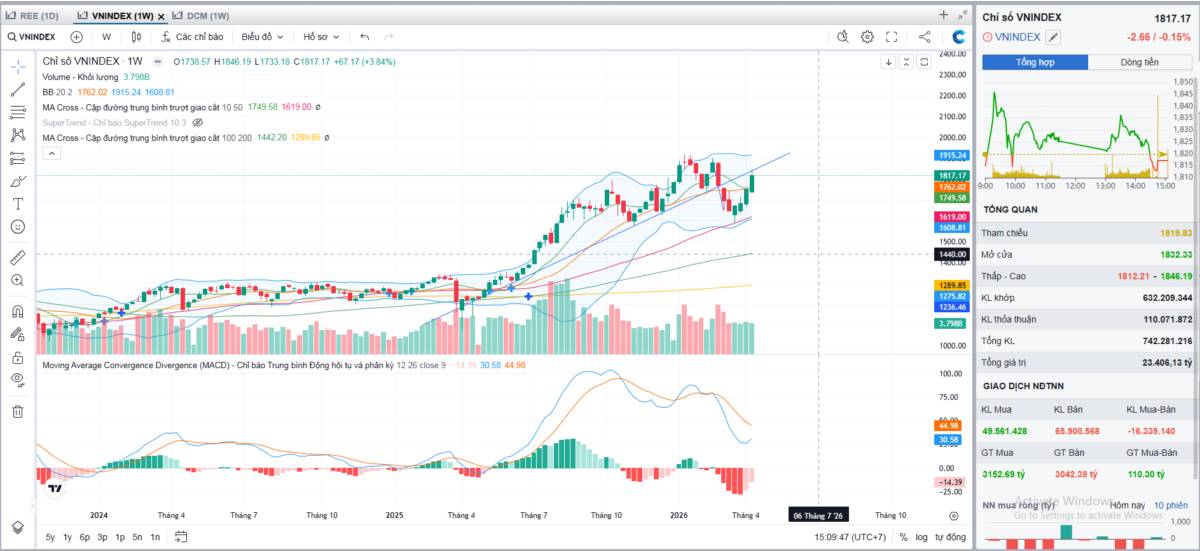This screenshot has width=1200, height=551.
Task: Open the candlestick chart type selector
Action: (137, 37)
